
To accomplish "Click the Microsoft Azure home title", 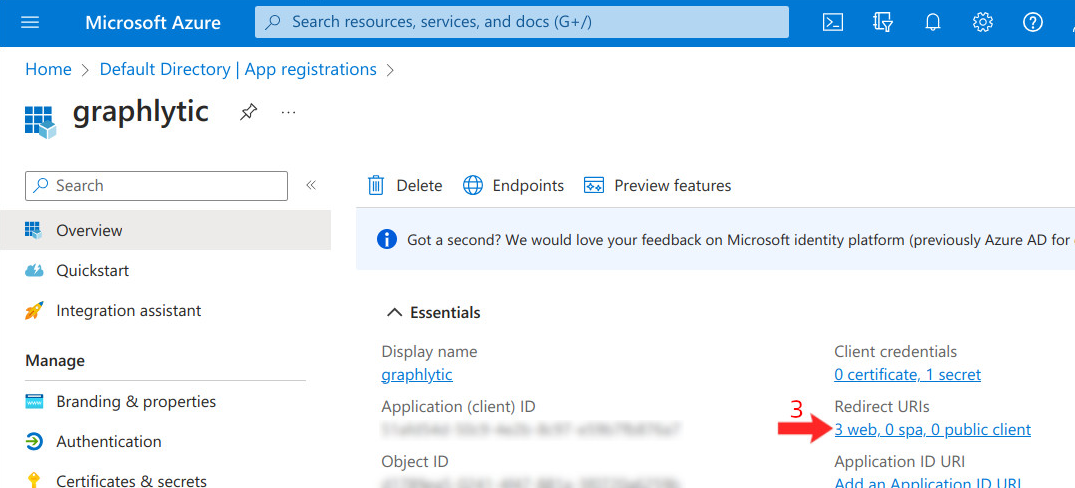I will (x=153, y=23).
